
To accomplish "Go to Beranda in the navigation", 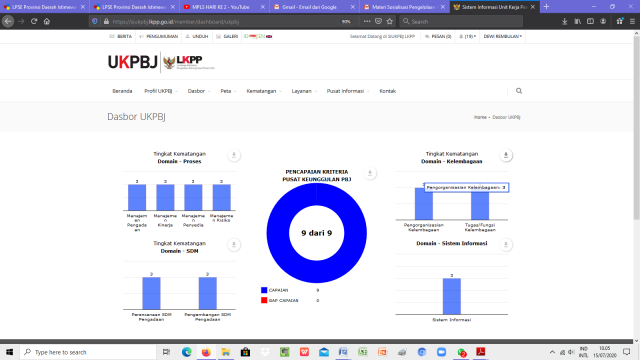I will [x=122, y=91].
